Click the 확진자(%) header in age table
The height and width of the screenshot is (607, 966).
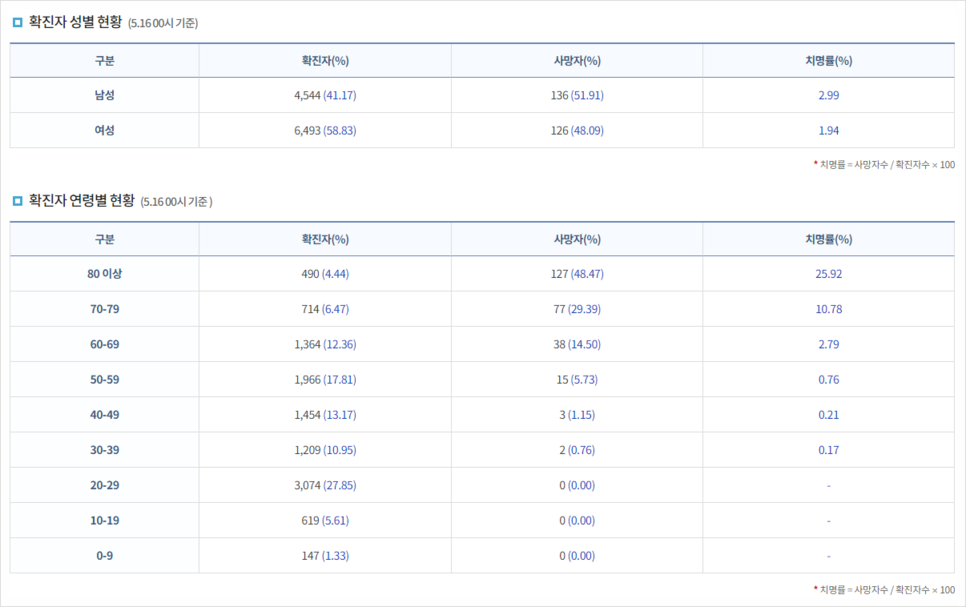325,239
